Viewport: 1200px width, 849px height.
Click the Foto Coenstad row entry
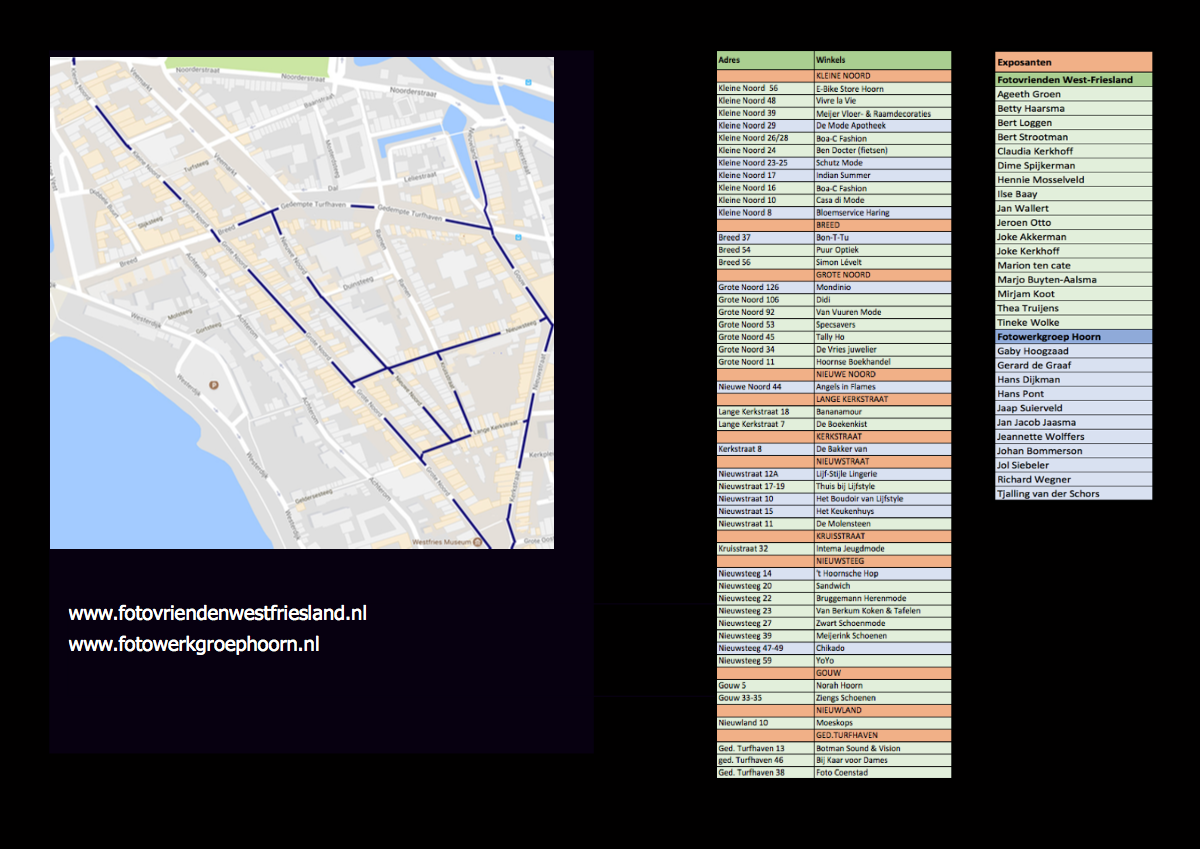click(x=882, y=772)
